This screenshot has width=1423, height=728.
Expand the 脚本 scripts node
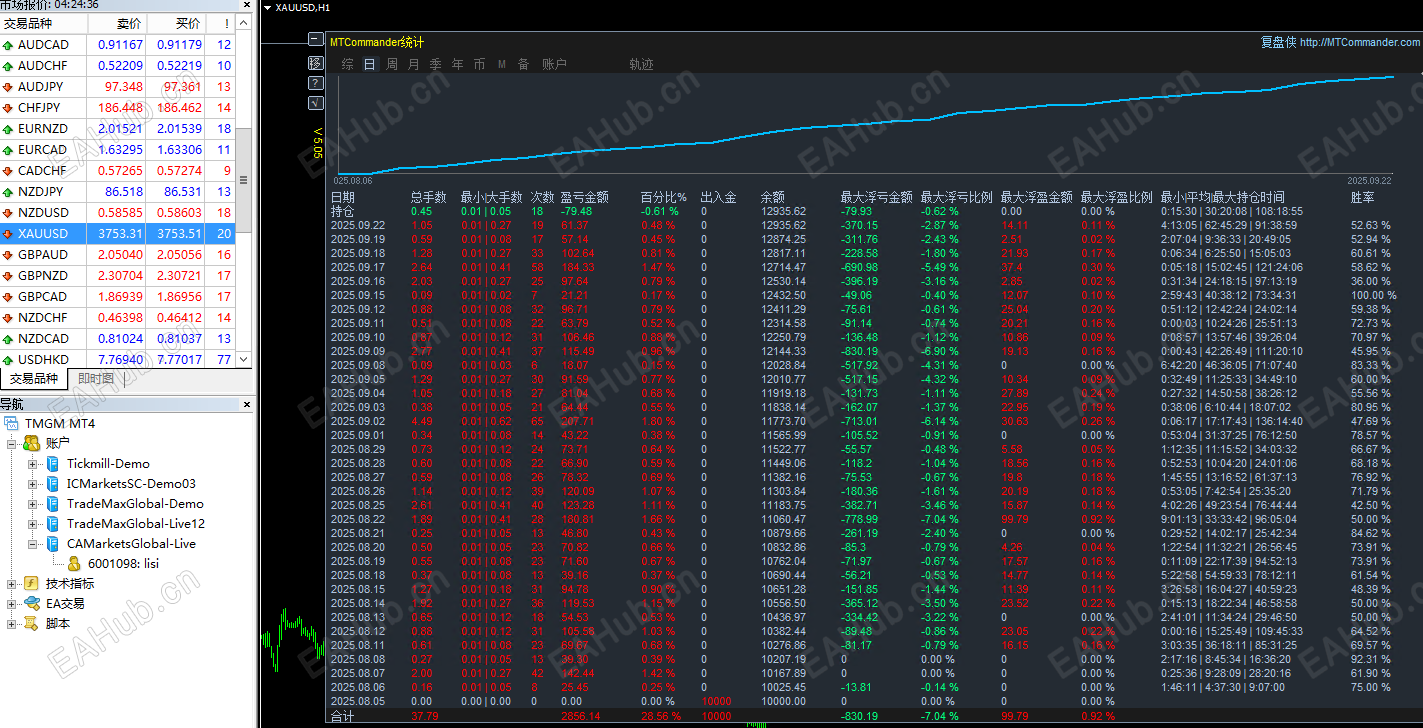coord(12,623)
